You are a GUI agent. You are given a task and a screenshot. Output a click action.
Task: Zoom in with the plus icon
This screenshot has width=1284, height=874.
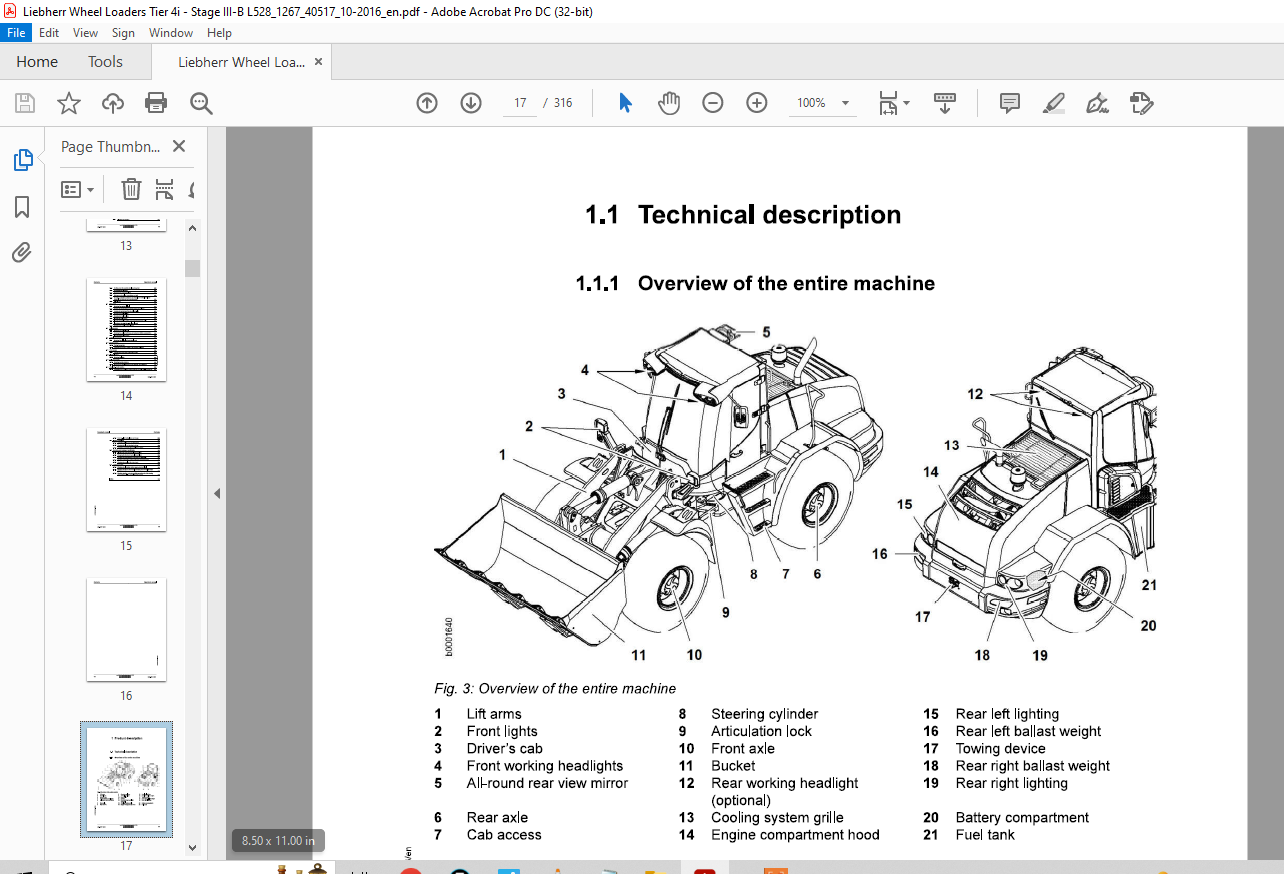pos(757,103)
